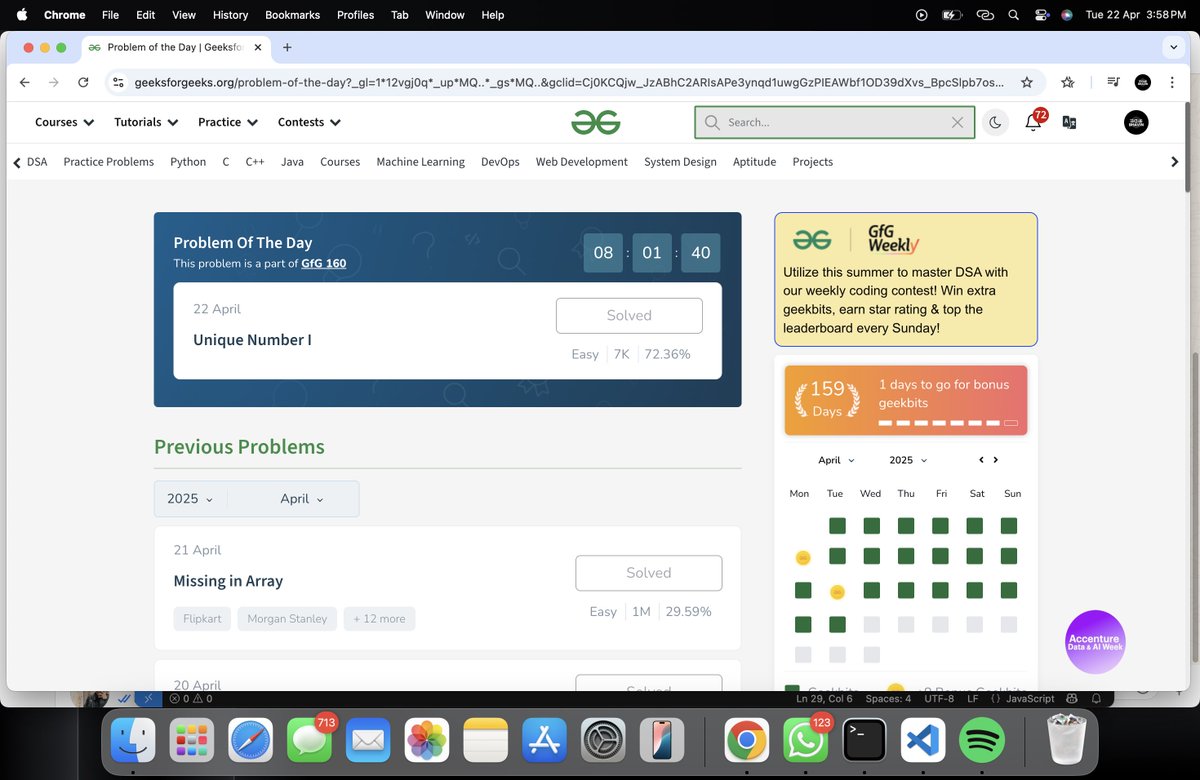Open notifications bell with 72 badge
Viewport: 1200px width, 780px height.
coord(1033,122)
